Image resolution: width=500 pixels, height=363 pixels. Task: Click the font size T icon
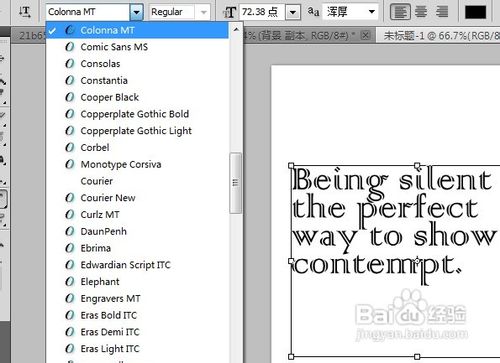point(230,13)
